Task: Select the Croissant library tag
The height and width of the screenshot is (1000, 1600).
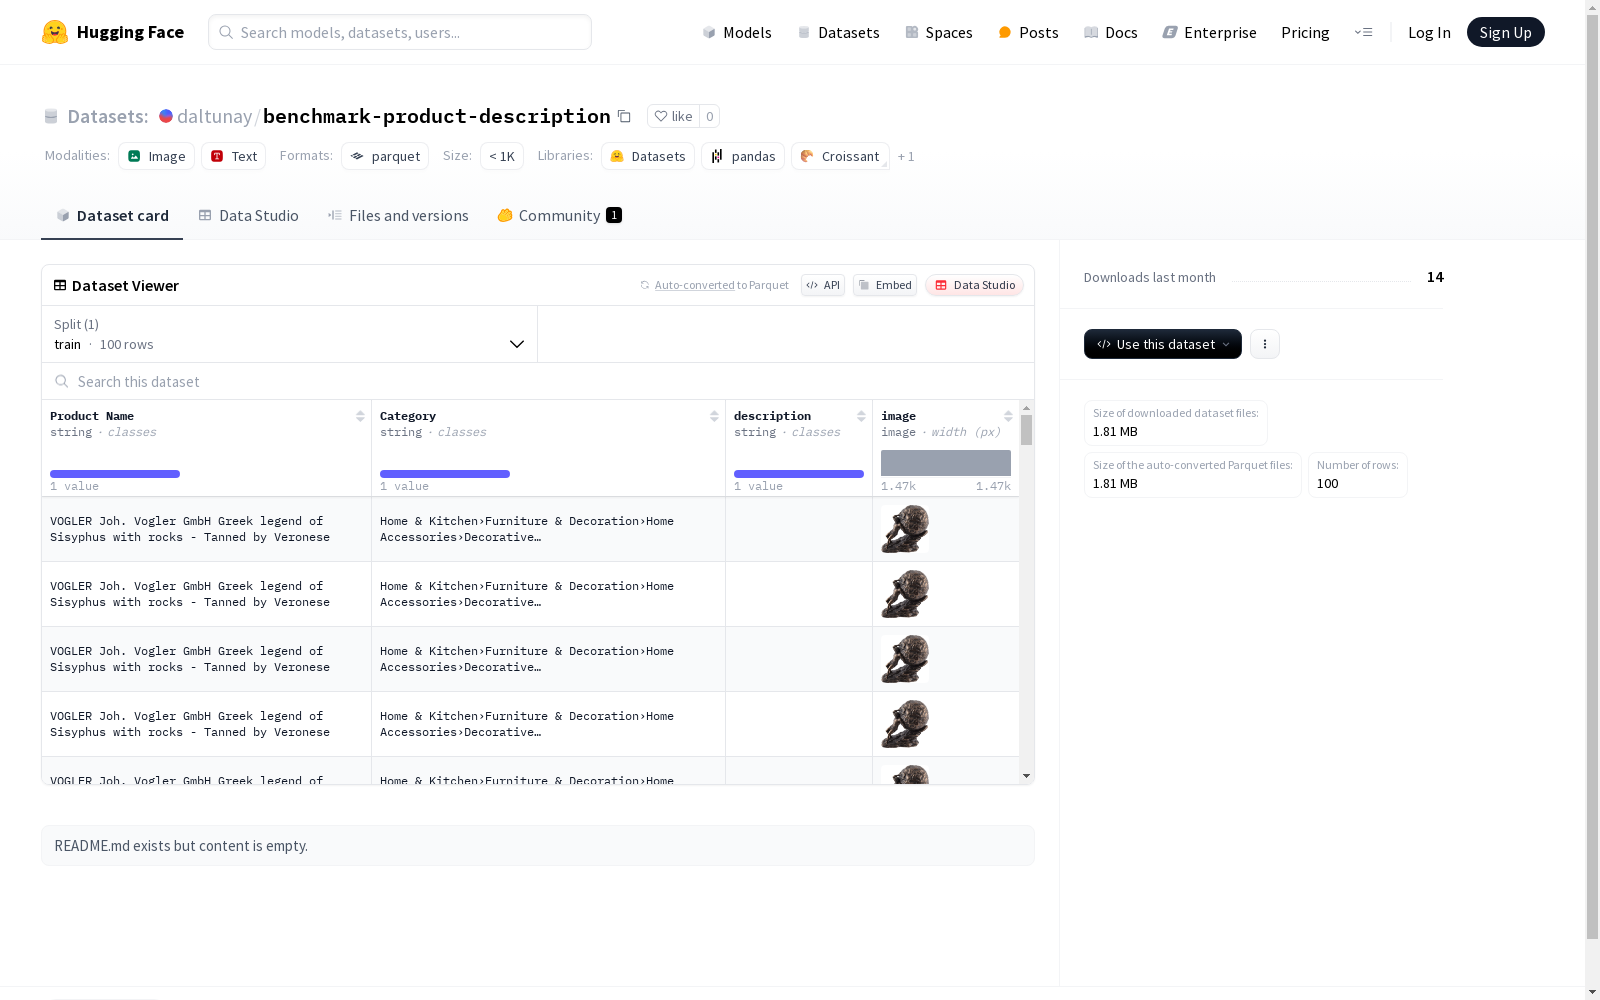Action: [840, 156]
